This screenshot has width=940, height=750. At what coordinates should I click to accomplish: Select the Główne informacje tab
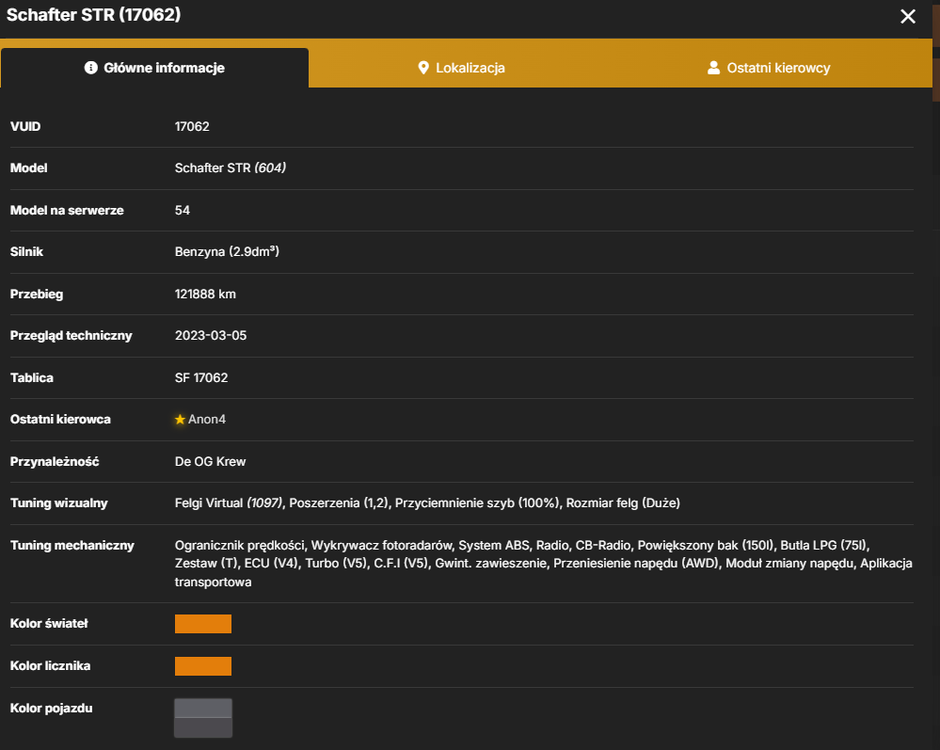155,68
